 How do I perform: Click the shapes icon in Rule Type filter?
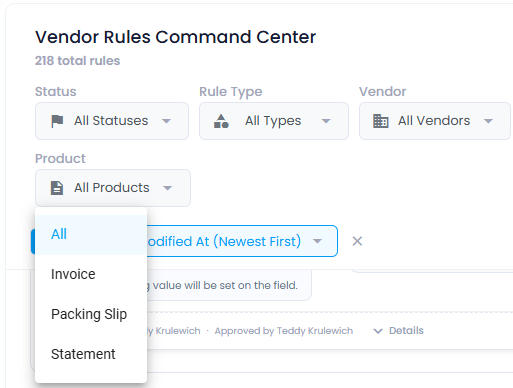221,121
